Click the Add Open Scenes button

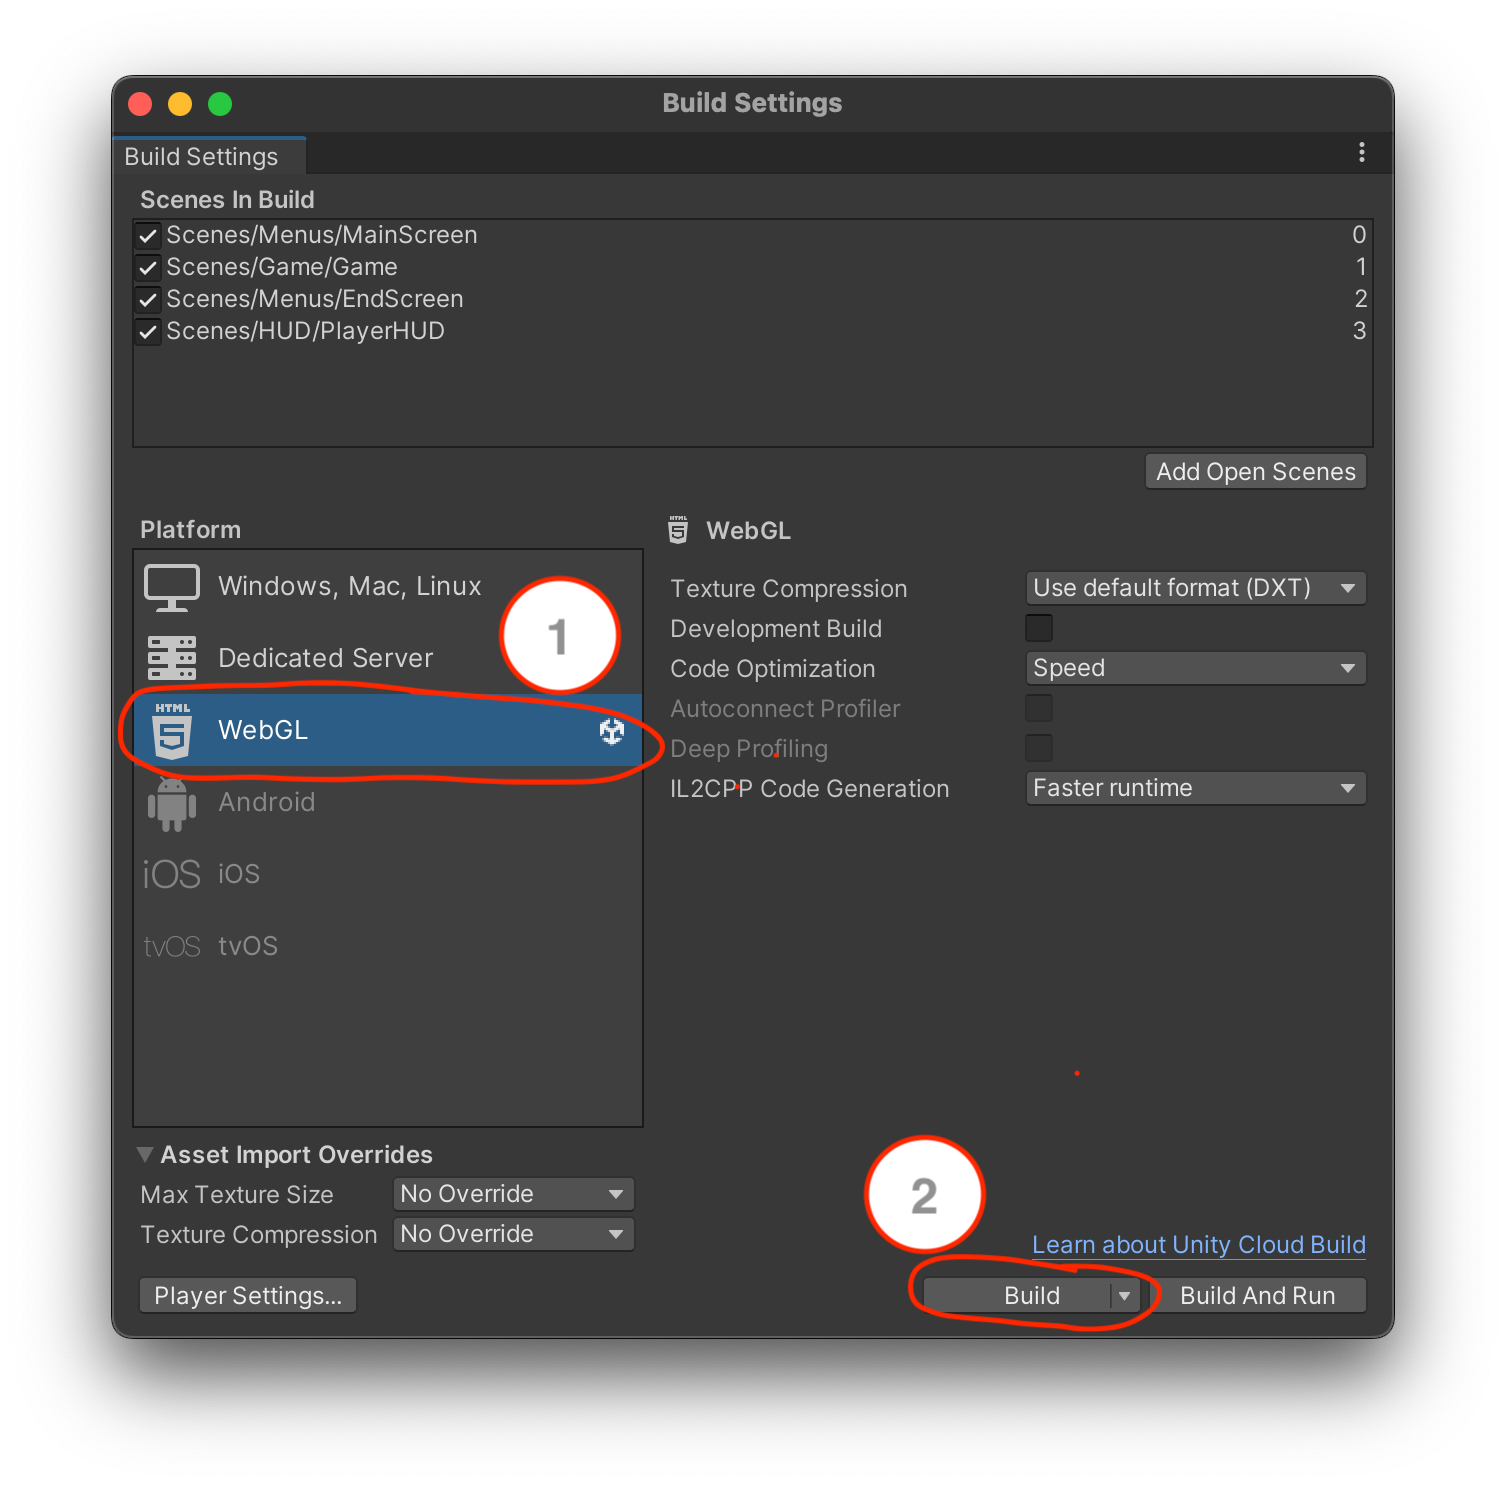click(1256, 472)
